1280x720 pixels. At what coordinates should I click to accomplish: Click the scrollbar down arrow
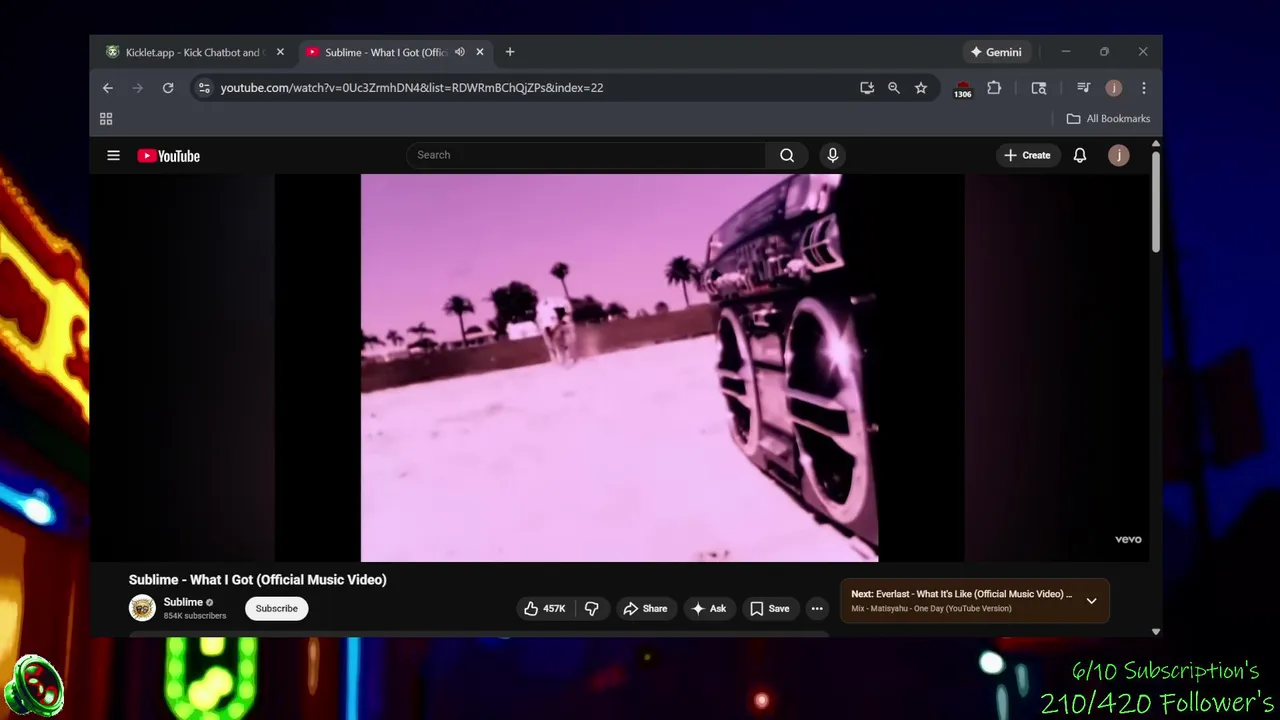pos(1156,632)
